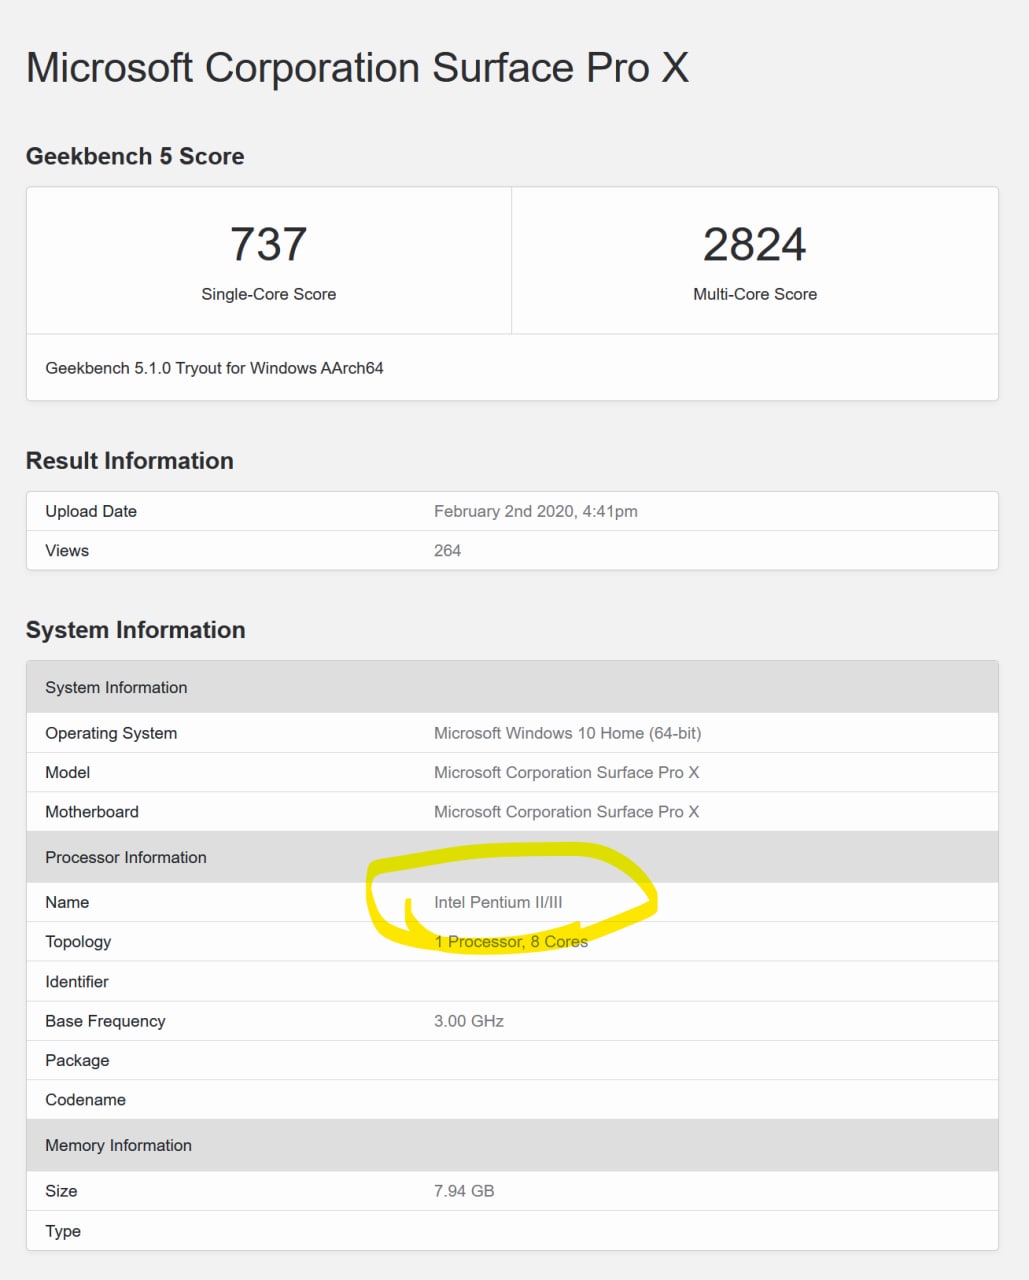This screenshot has width=1029, height=1280.
Task: Click the multi-core score 2824
Action: (x=754, y=244)
